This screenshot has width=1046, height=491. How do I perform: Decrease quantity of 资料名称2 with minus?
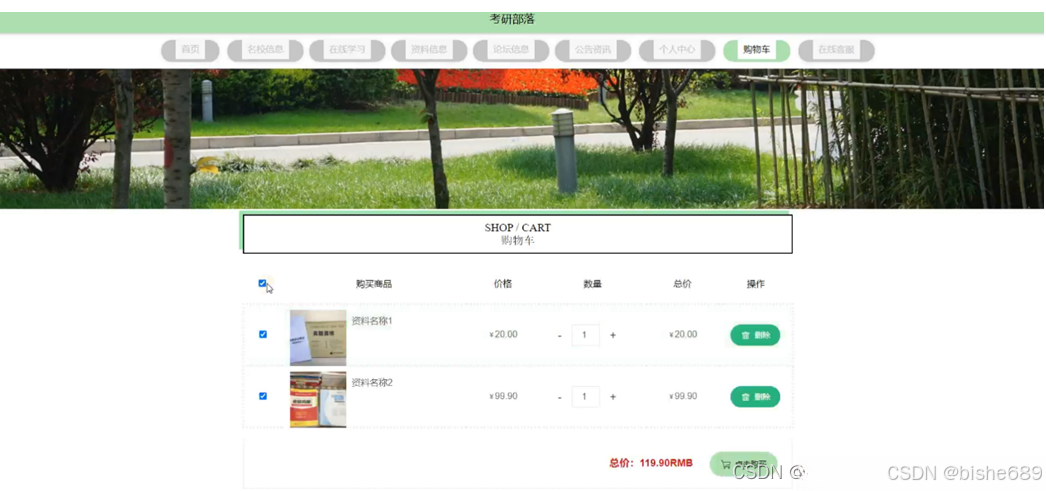560,397
